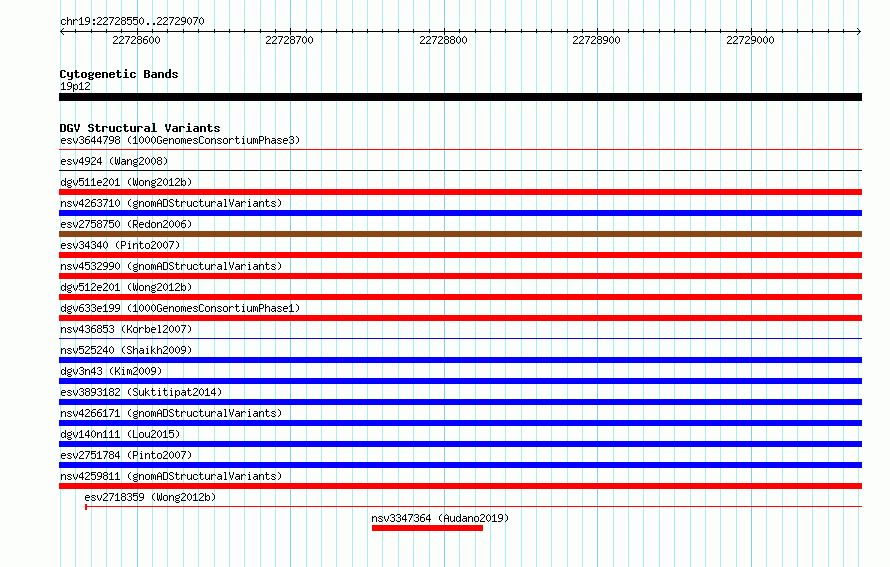Viewport: 890px width, 567px height.
Task: Click the blue nsv4263710 variant bar
Action: pos(460,213)
